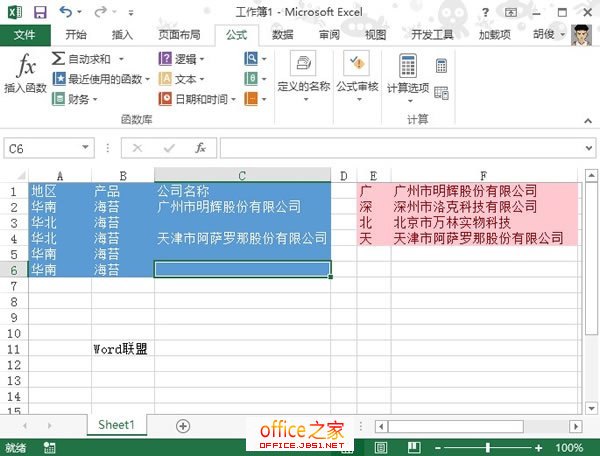Open Date and Time functions clock icon
The image size is (600, 456).
tap(165, 99)
